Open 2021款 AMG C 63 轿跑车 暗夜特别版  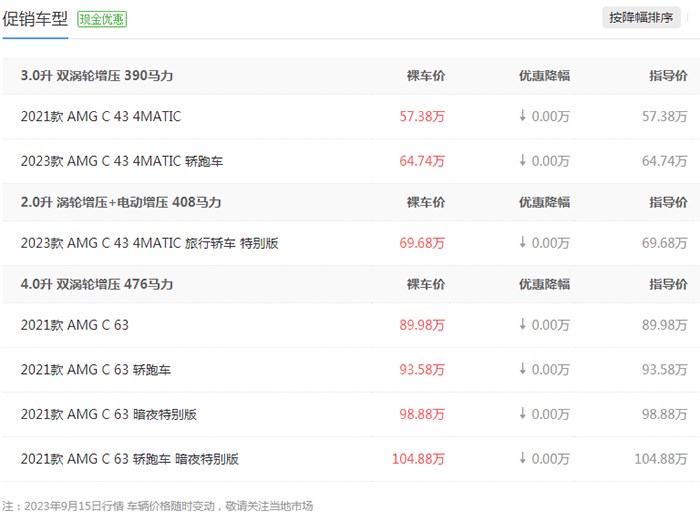129,459
